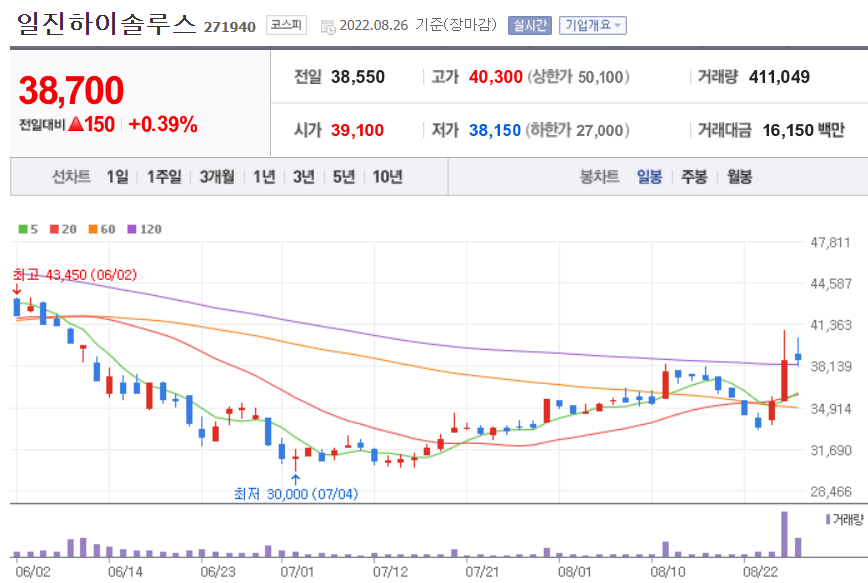Click the purple 120-day moving average legend swatch

132,229
